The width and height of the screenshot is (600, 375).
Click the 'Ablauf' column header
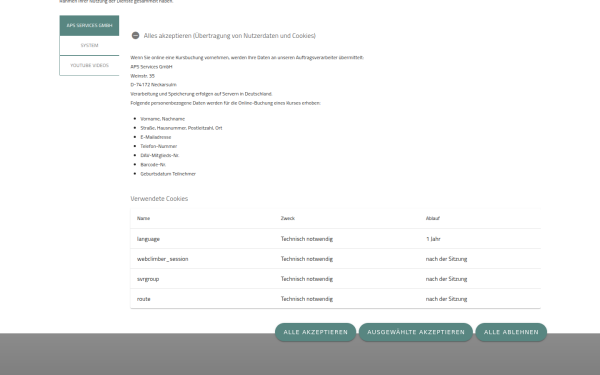click(433, 218)
